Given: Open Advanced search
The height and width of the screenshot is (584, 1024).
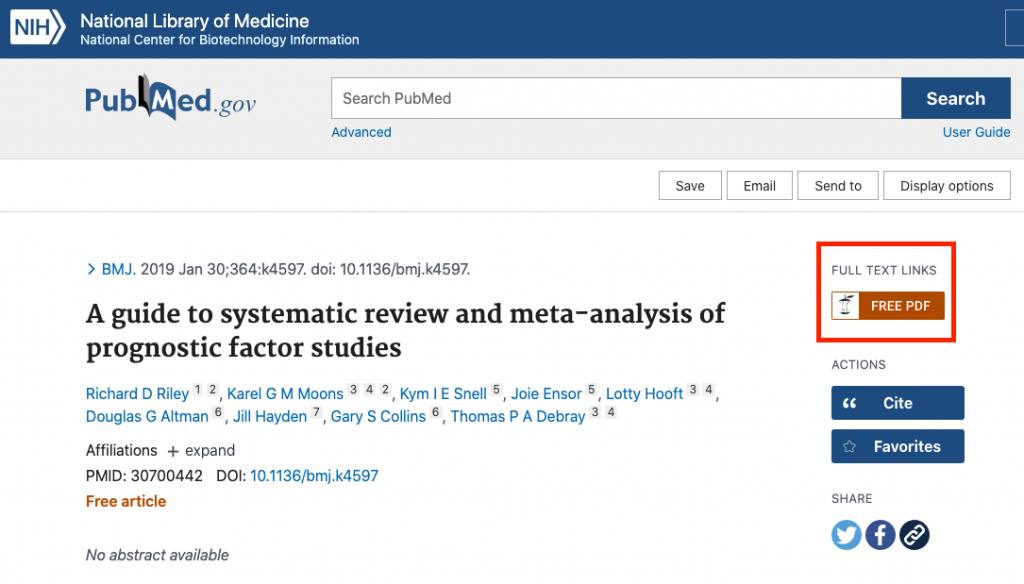Looking at the screenshot, I should (x=360, y=131).
